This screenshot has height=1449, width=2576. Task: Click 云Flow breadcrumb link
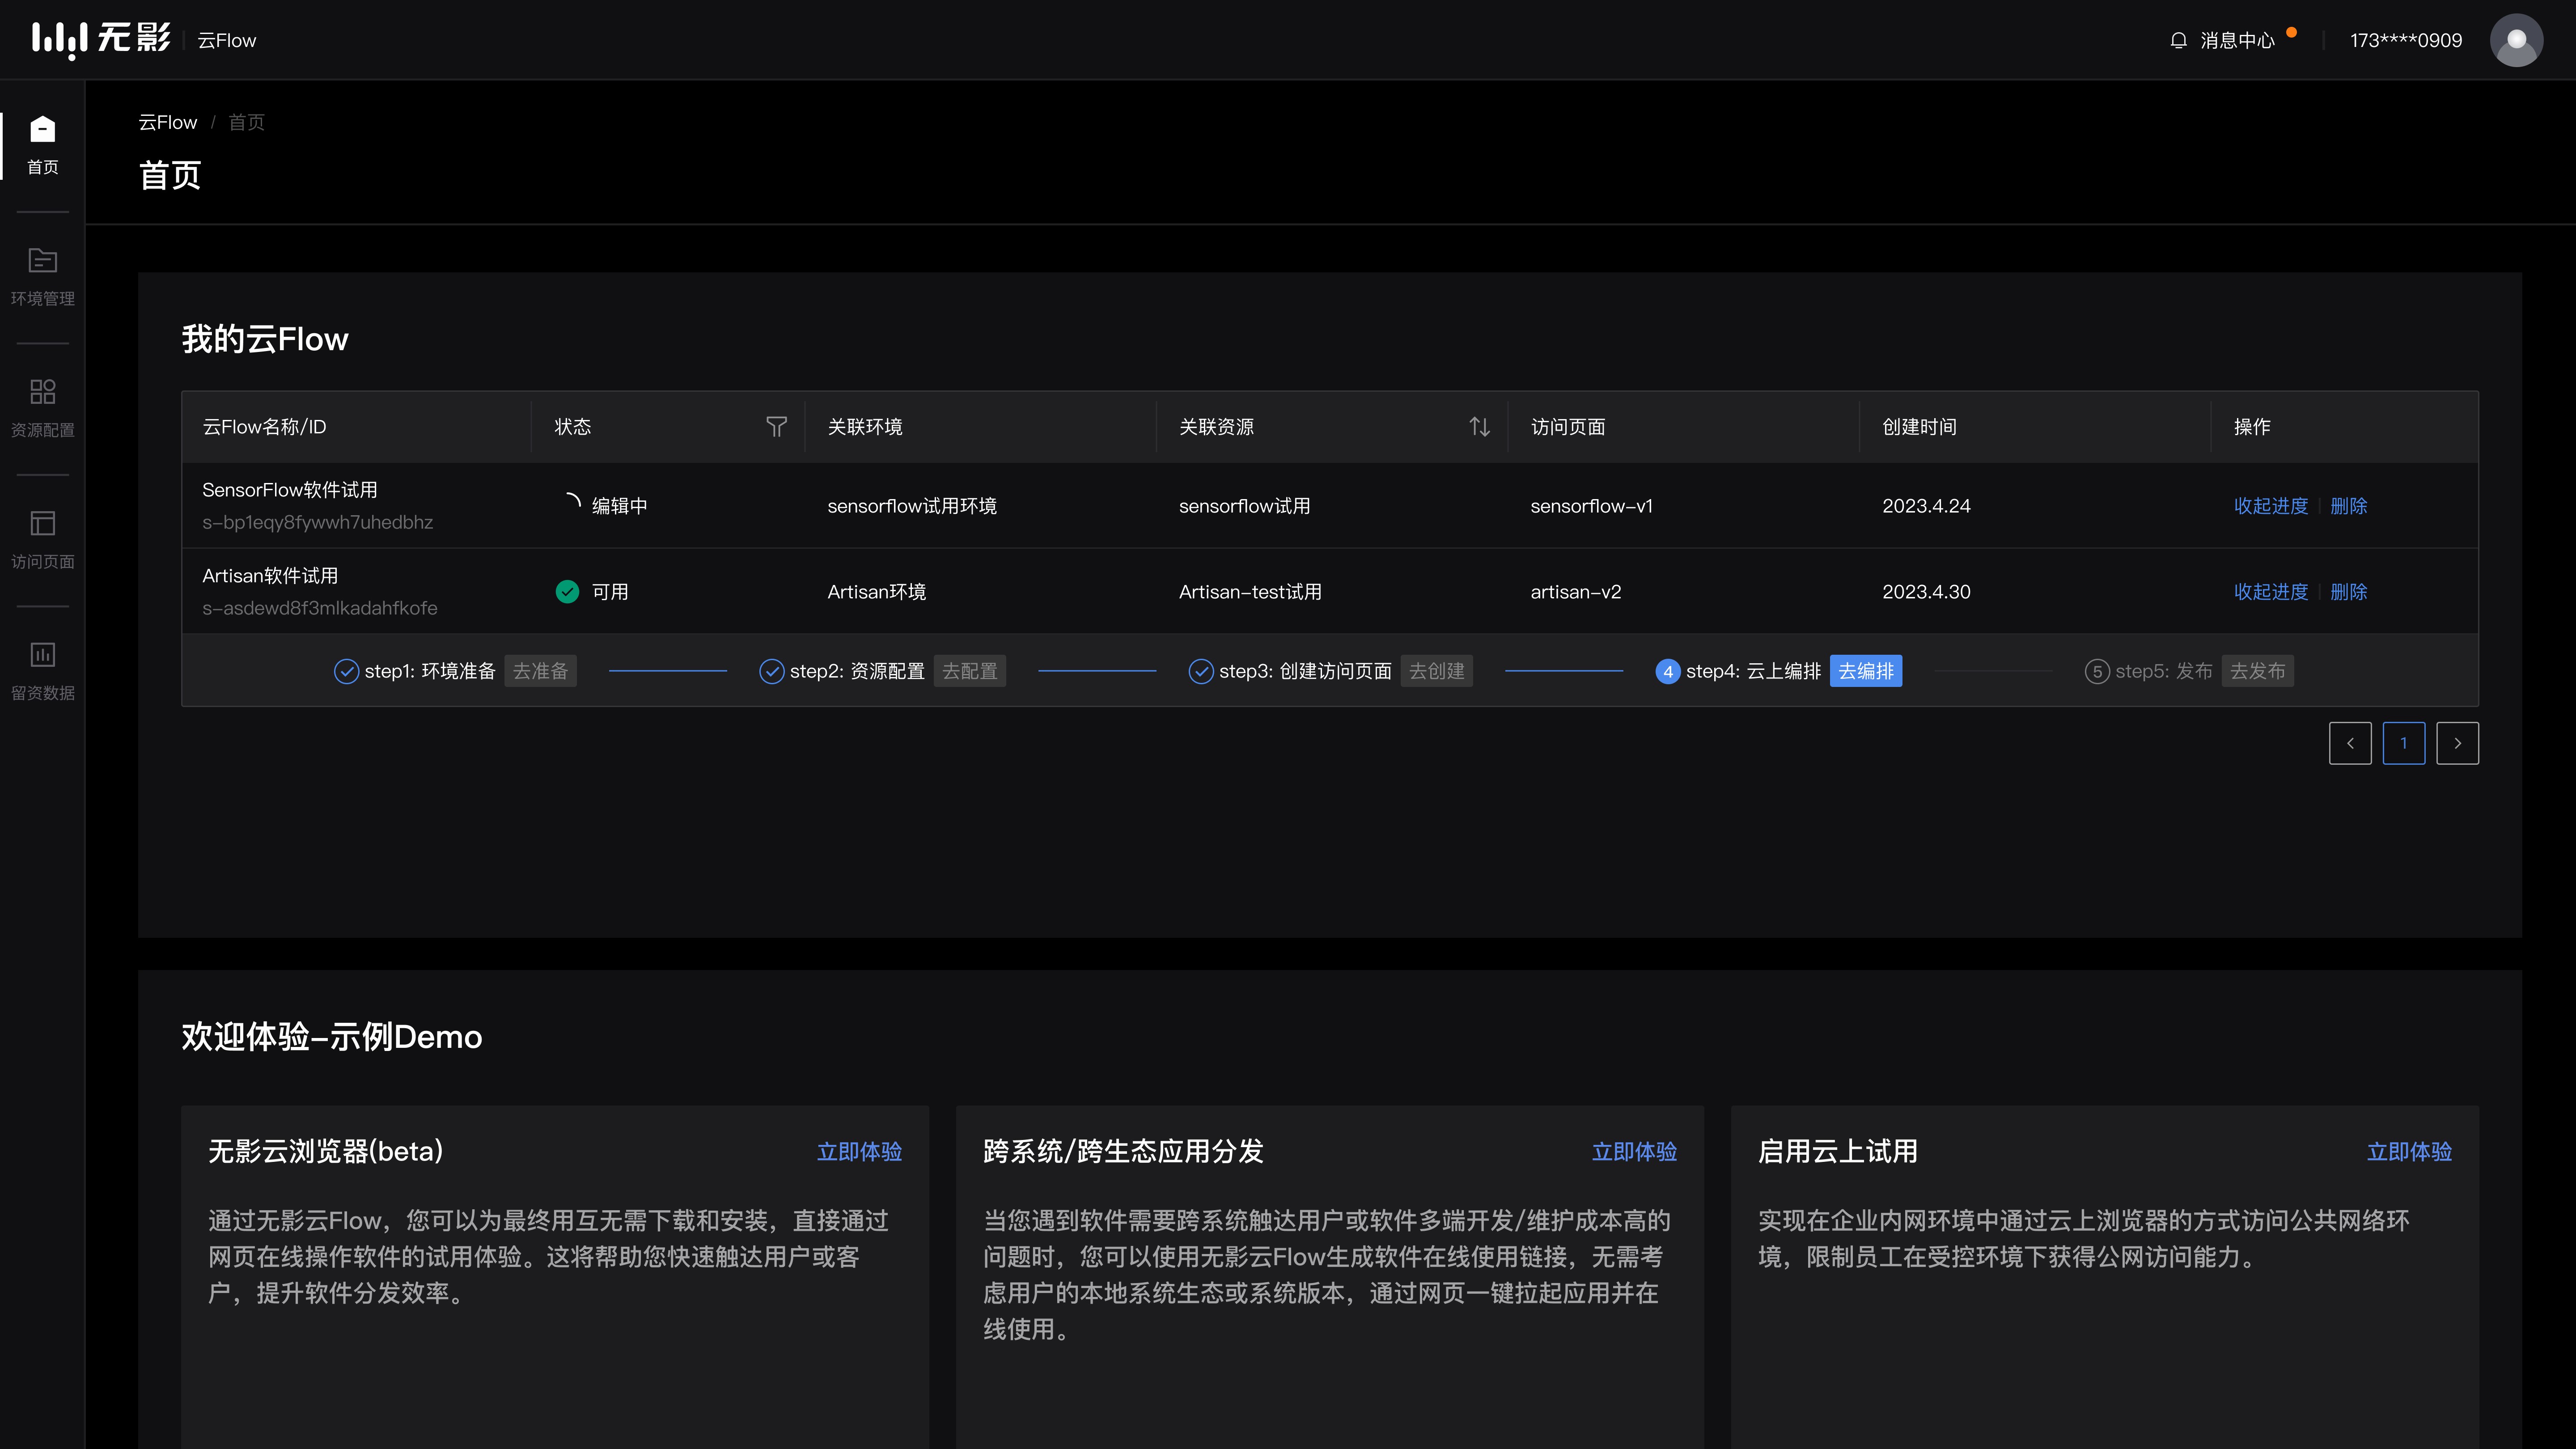[168, 122]
